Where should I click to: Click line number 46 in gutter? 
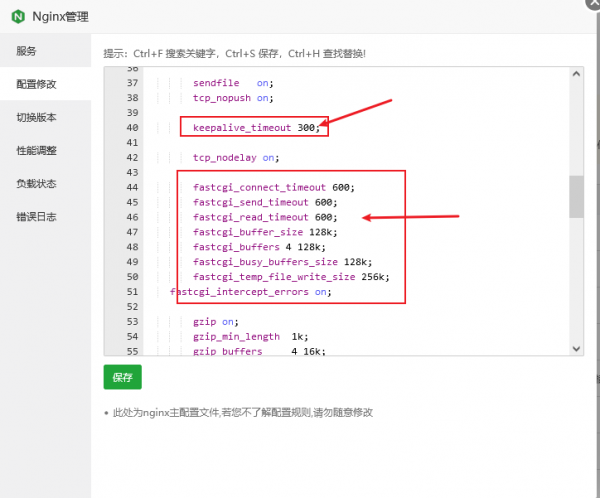pos(132,217)
